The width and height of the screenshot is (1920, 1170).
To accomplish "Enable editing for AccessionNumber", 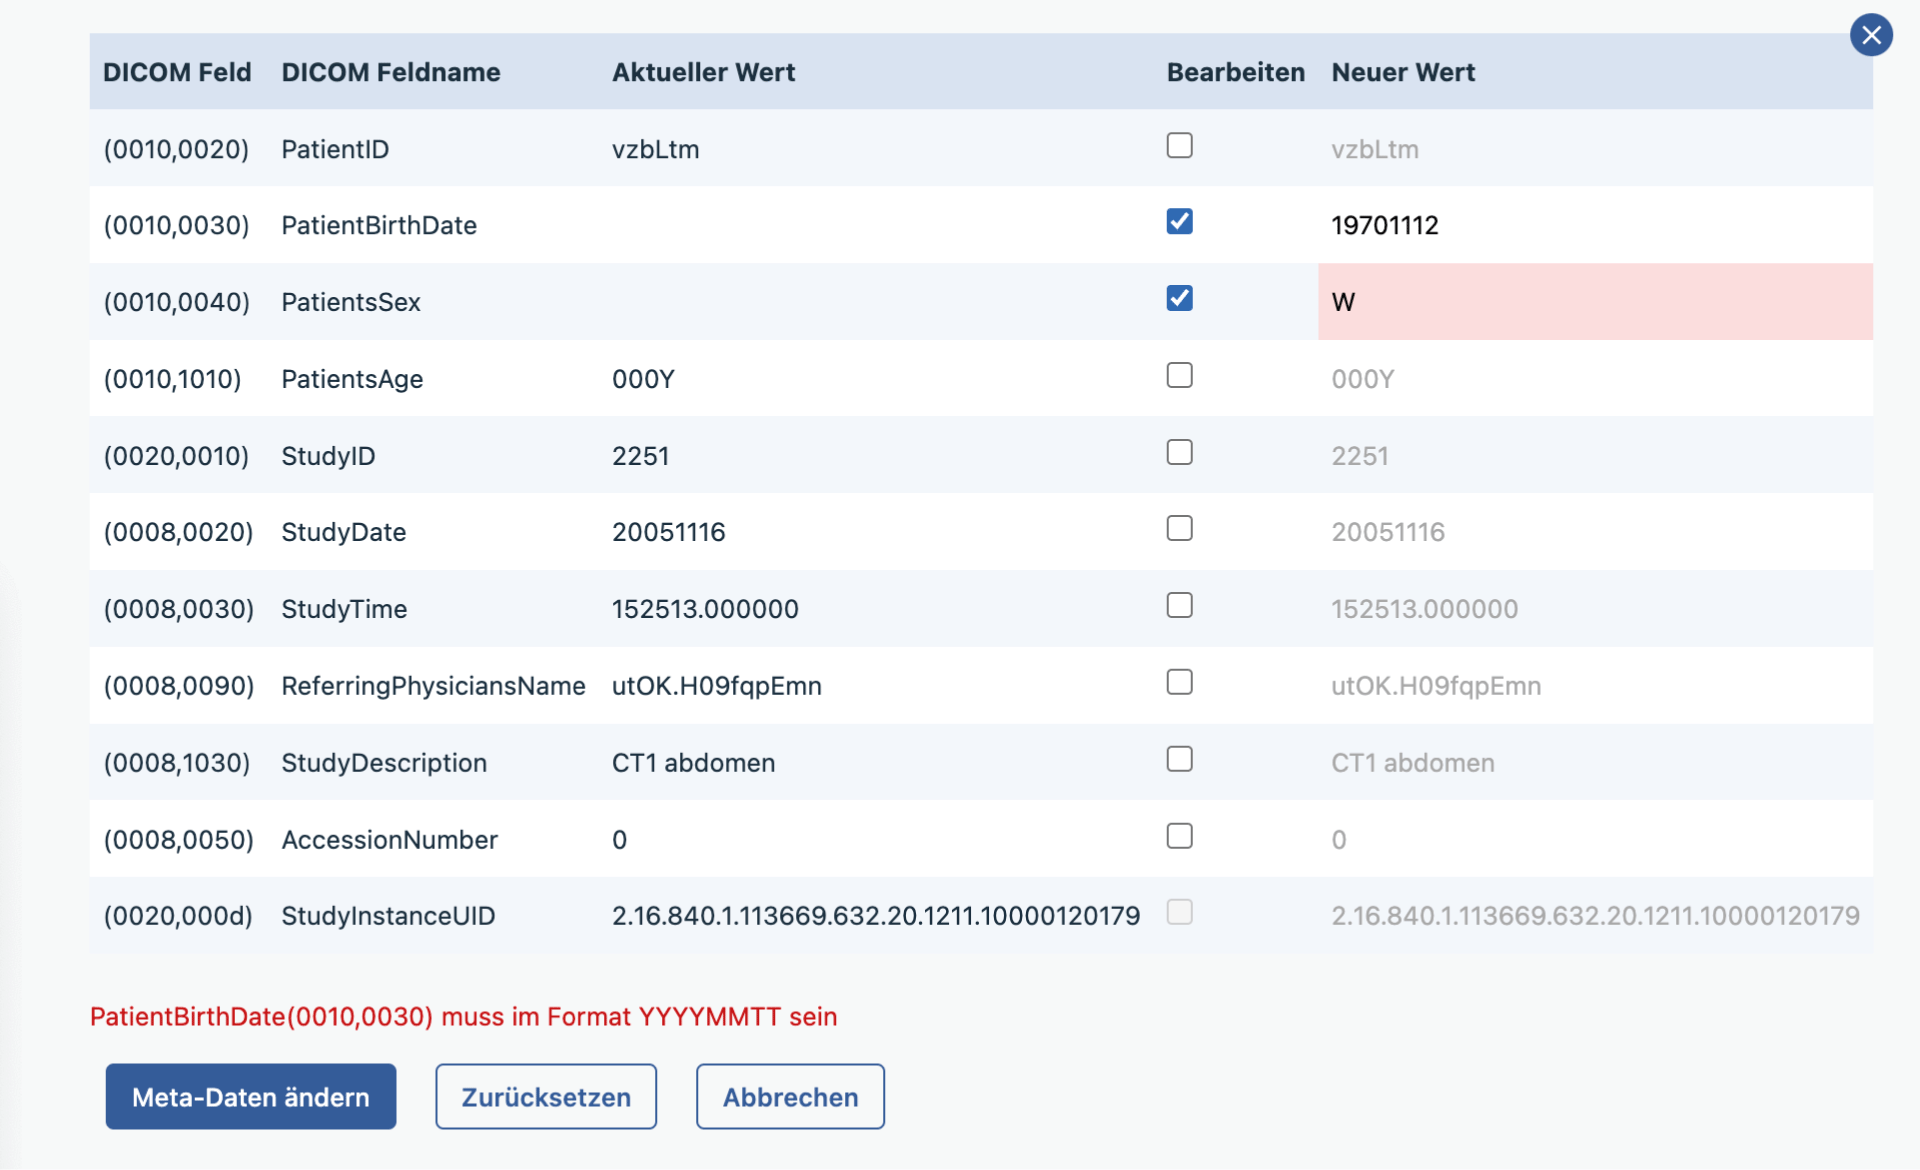I will click(1180, 836).
